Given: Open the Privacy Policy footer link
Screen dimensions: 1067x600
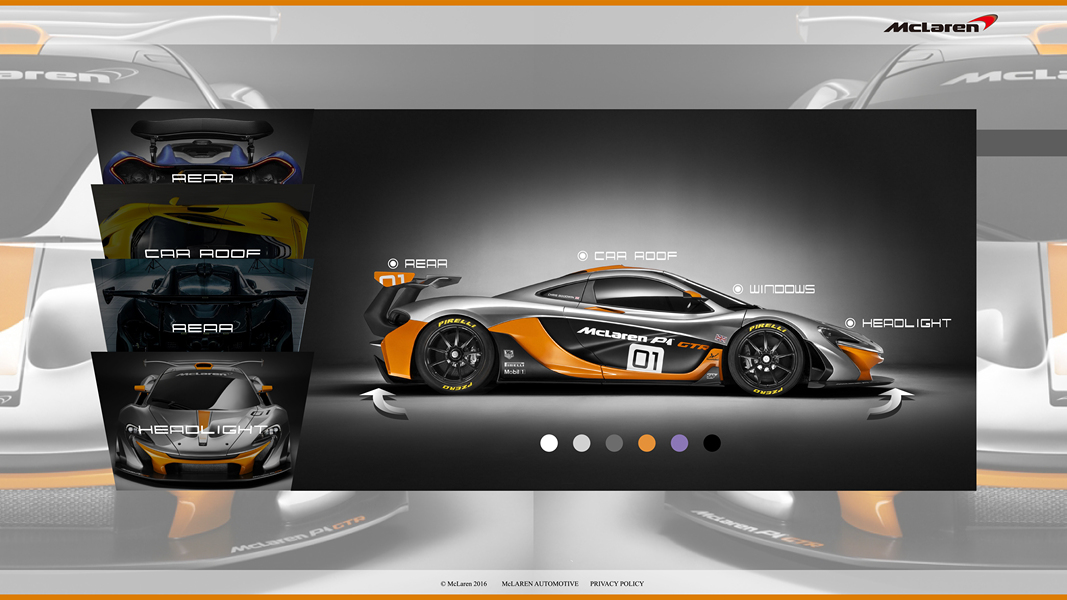Looking at the screenshot, I should [x=617, y=584].
